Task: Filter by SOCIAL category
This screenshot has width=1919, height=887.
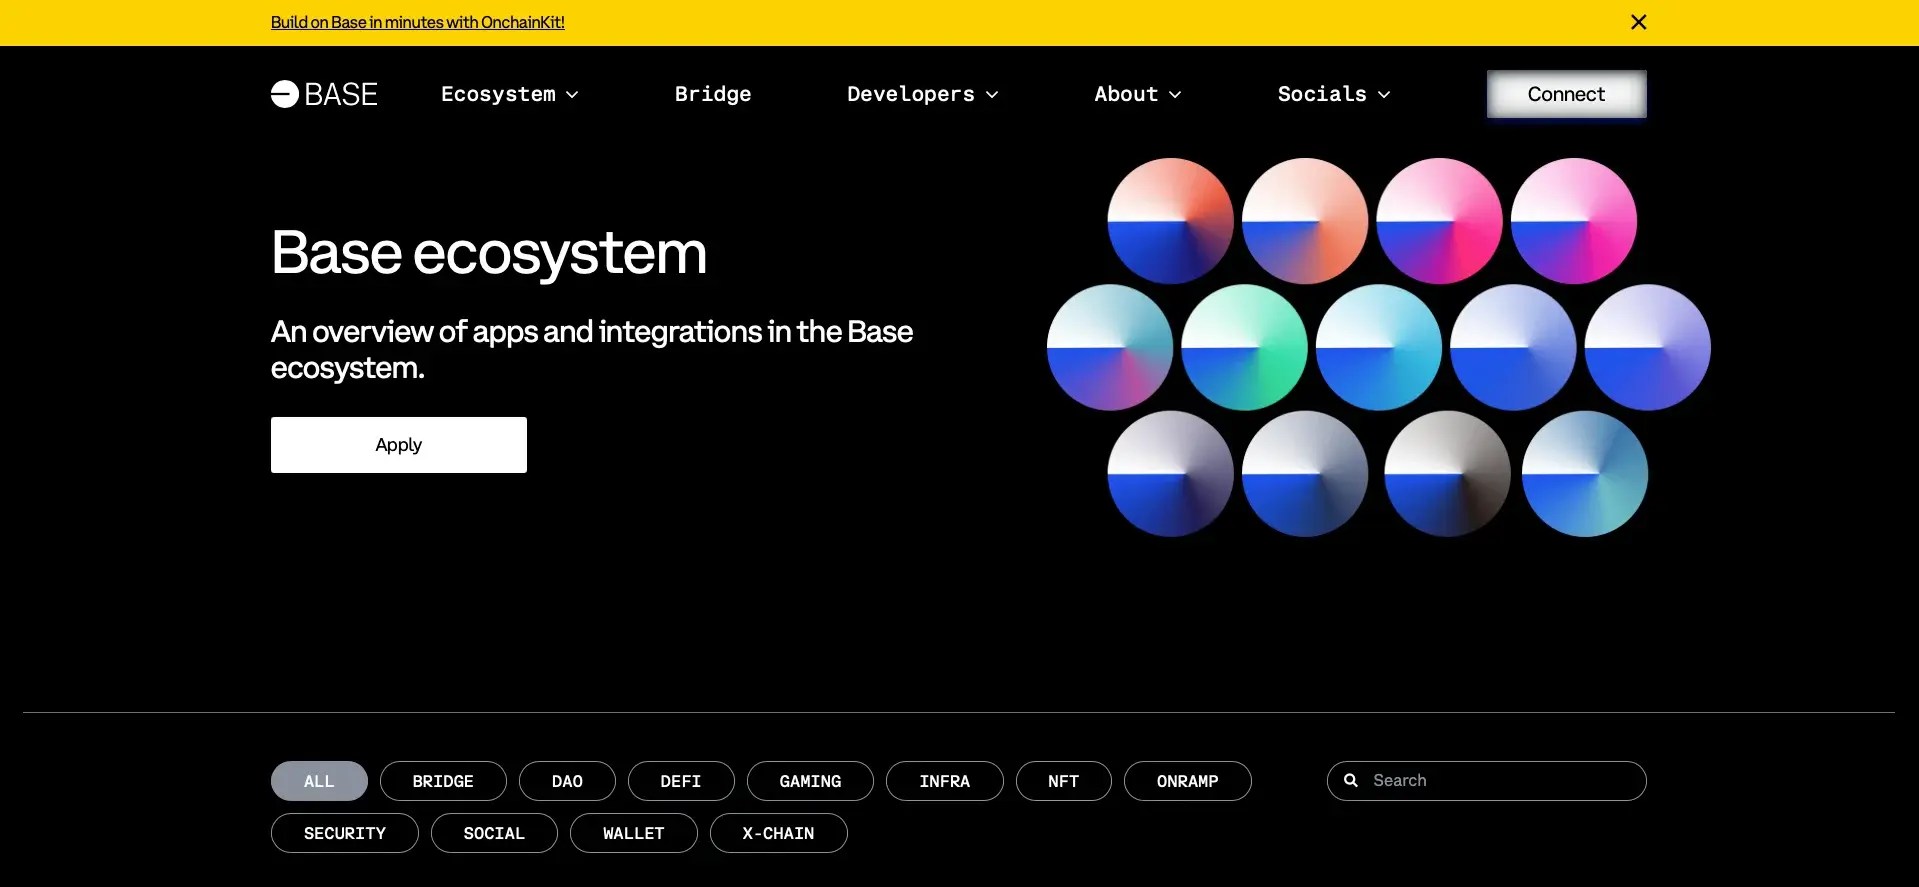Action: (x=494, y=833)
